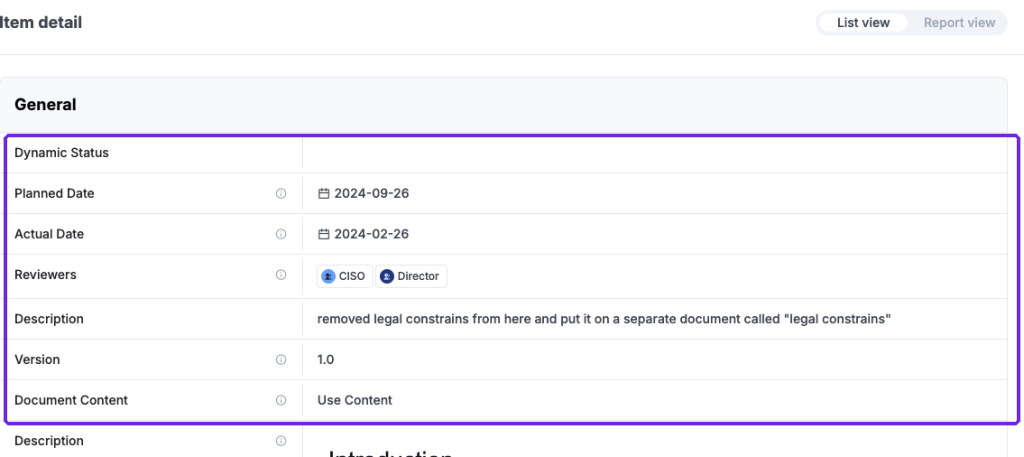Click the CISO reviewer avatar icon

click(x=328, y=276)
